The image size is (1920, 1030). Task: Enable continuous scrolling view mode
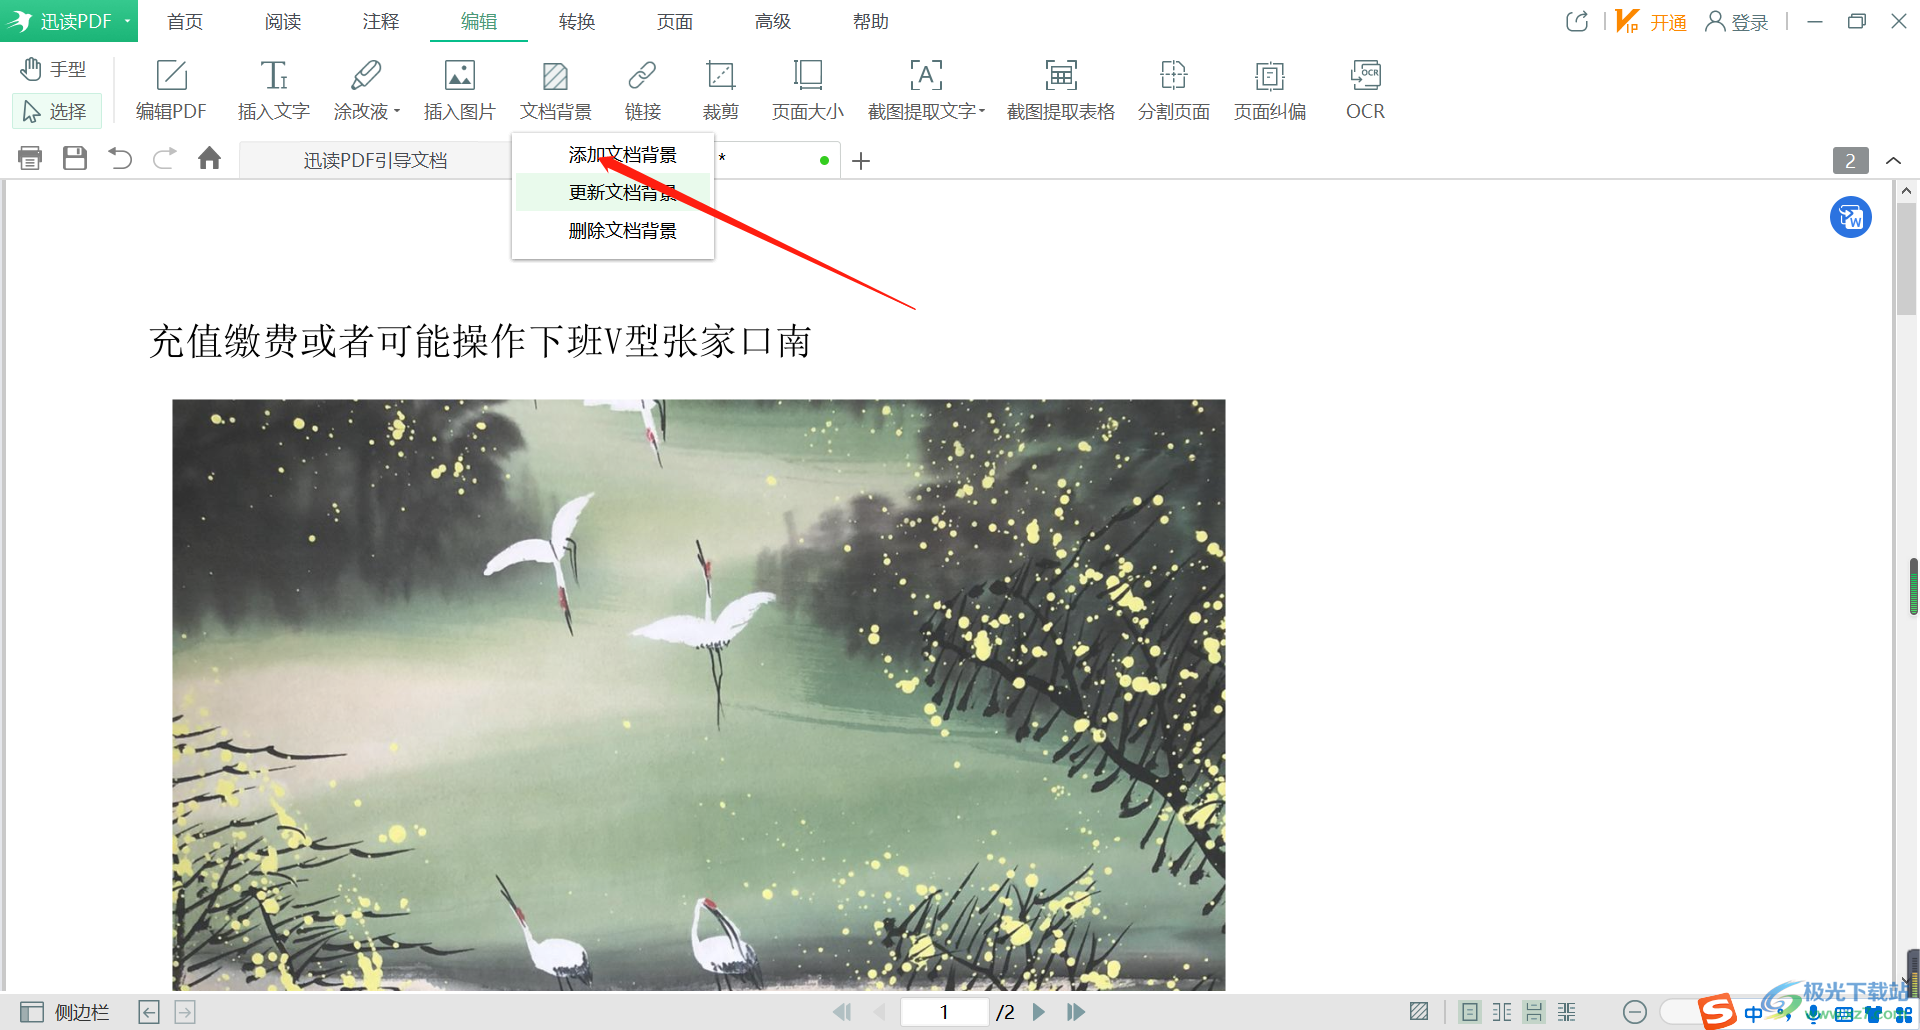coord(1534,1012)
